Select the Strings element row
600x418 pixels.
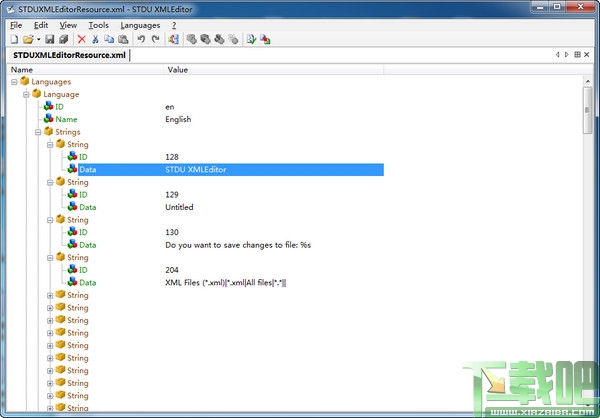(x=68, y=132)
